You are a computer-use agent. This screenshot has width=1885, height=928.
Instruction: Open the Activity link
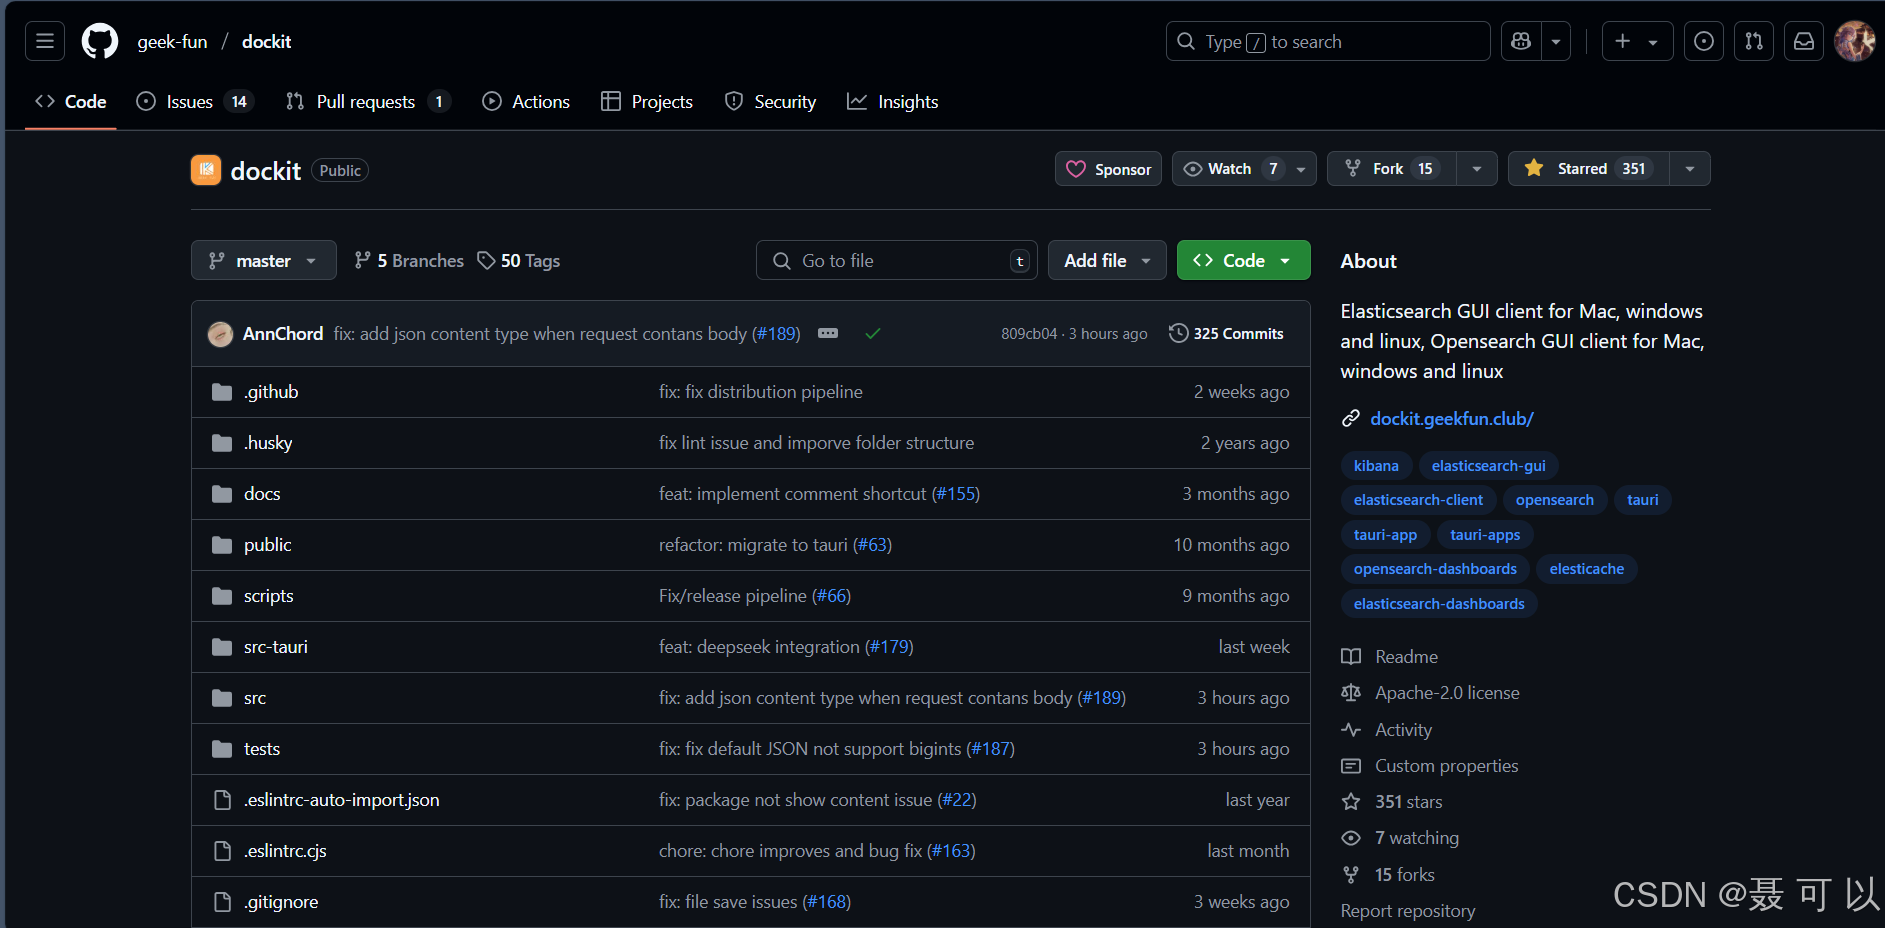click(x=1403, y=730)
